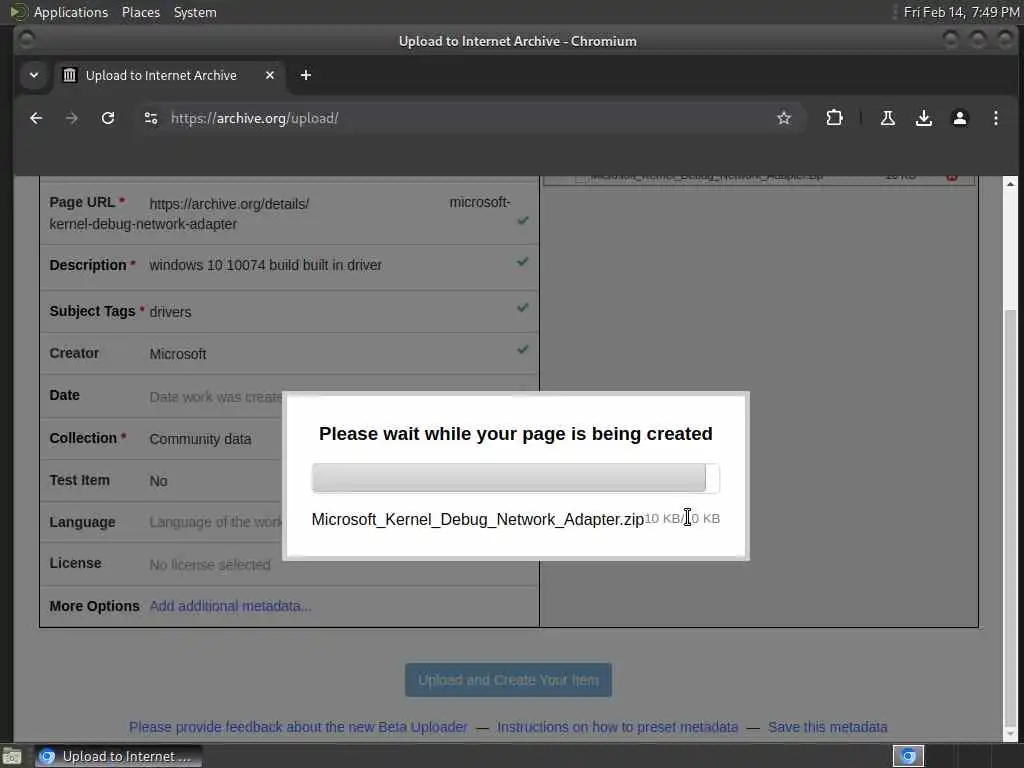Screen dimensions: 1024x768
Task: Click the show desktop icon in bottom panel
Action: click(11, 757)
